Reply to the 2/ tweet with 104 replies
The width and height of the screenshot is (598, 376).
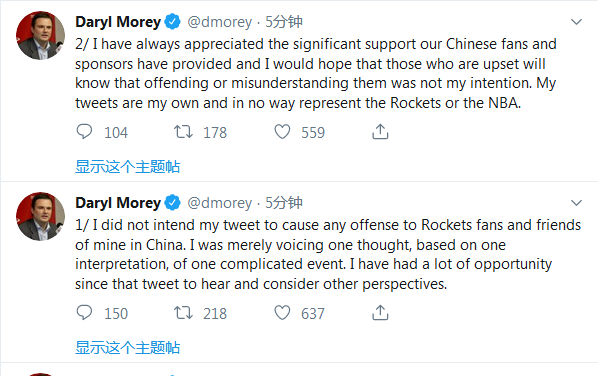[84, 132]
